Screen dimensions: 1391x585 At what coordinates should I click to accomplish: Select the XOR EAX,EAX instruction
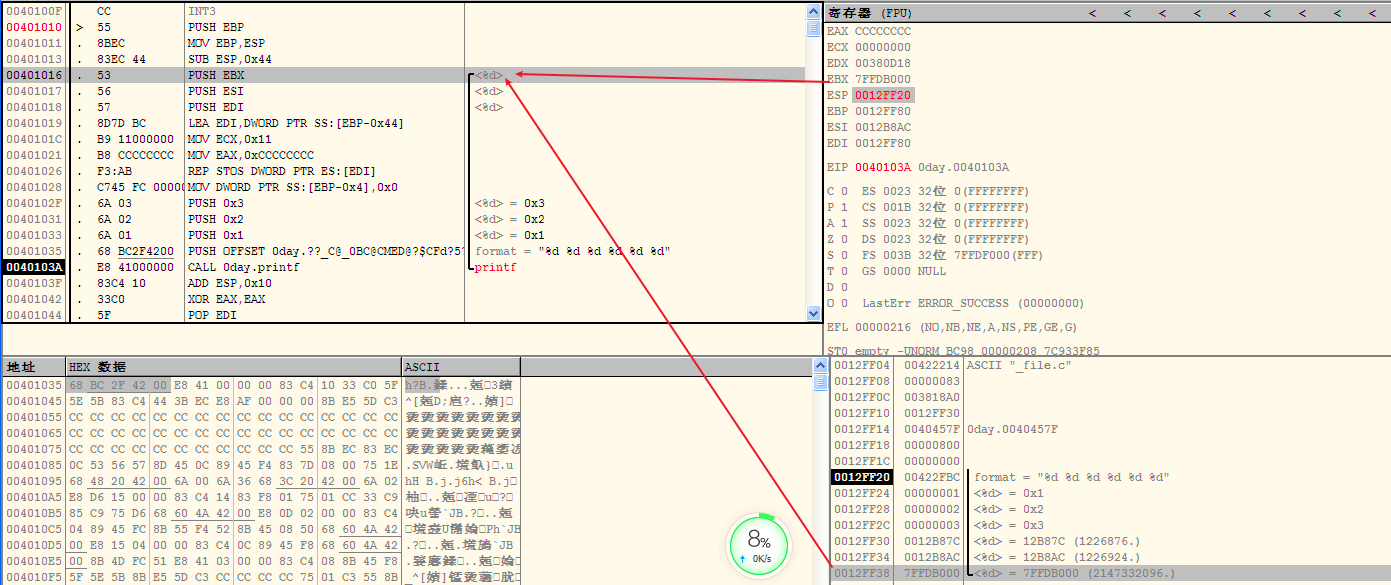223,299
